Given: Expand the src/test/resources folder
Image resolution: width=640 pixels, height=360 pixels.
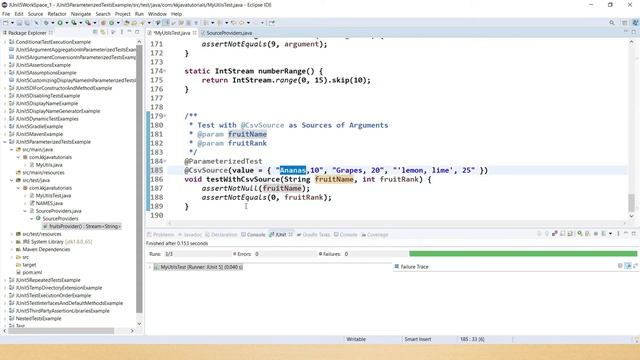Looking at the screenshot, I should point(11,234).
